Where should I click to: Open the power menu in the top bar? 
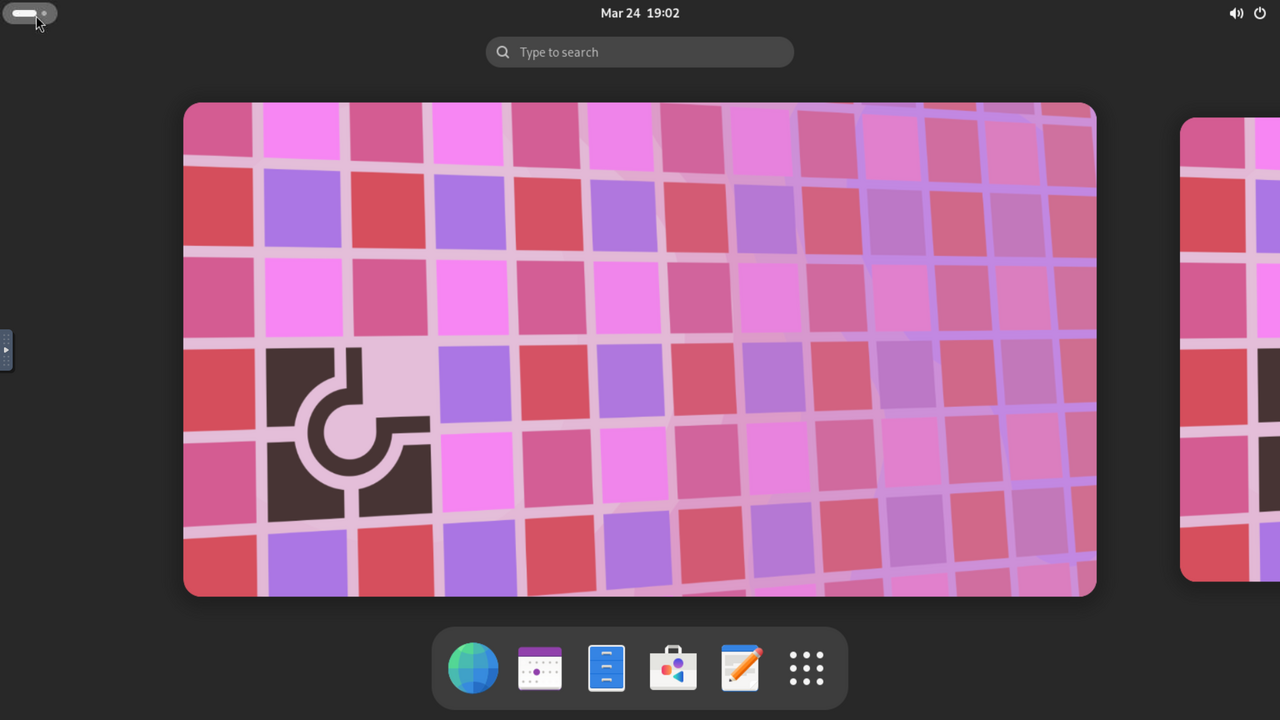1260,13
